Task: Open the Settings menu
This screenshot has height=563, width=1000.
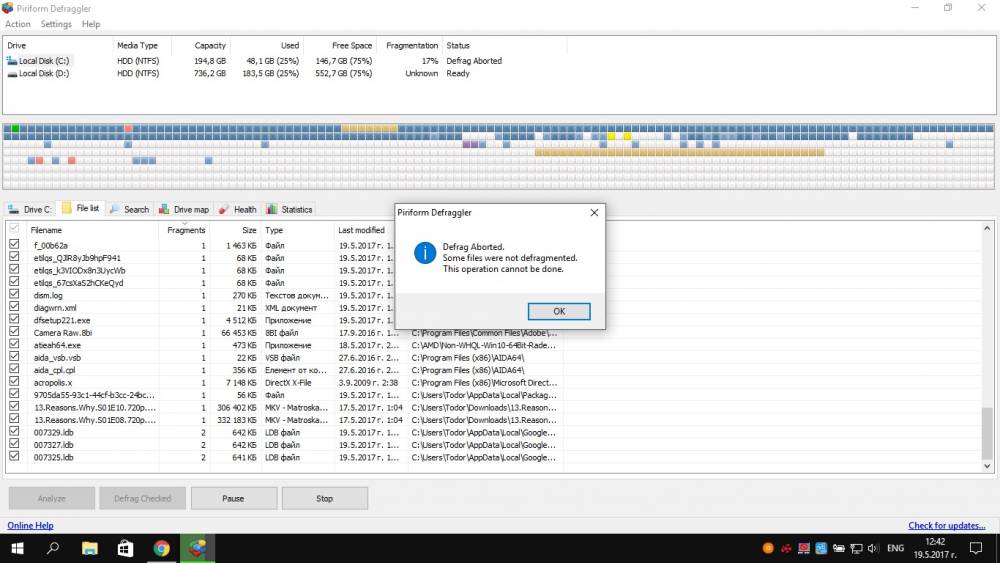Action: pyautogui.click(x=56, y=24)
